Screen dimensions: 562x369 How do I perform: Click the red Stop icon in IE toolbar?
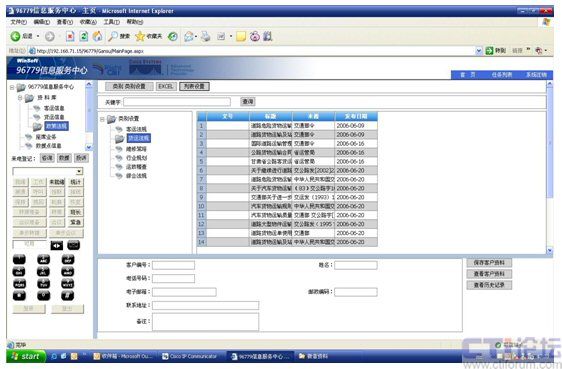coord(70,36)
